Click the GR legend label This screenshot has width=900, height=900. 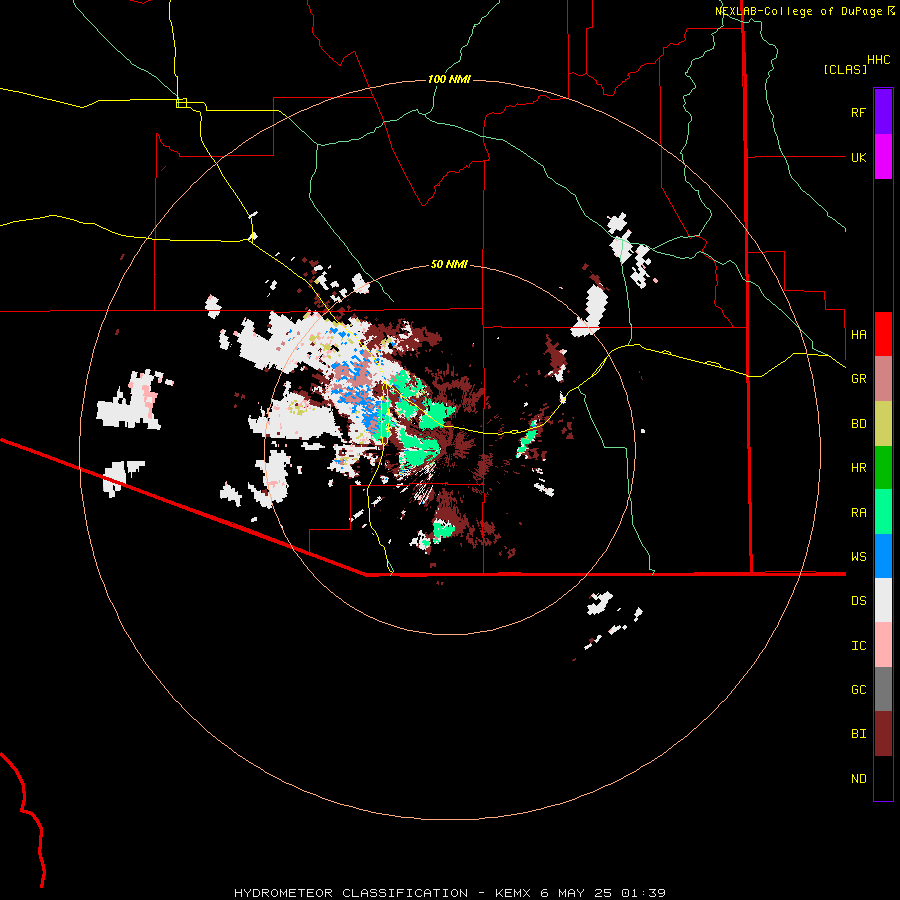(x=858, y=379)
